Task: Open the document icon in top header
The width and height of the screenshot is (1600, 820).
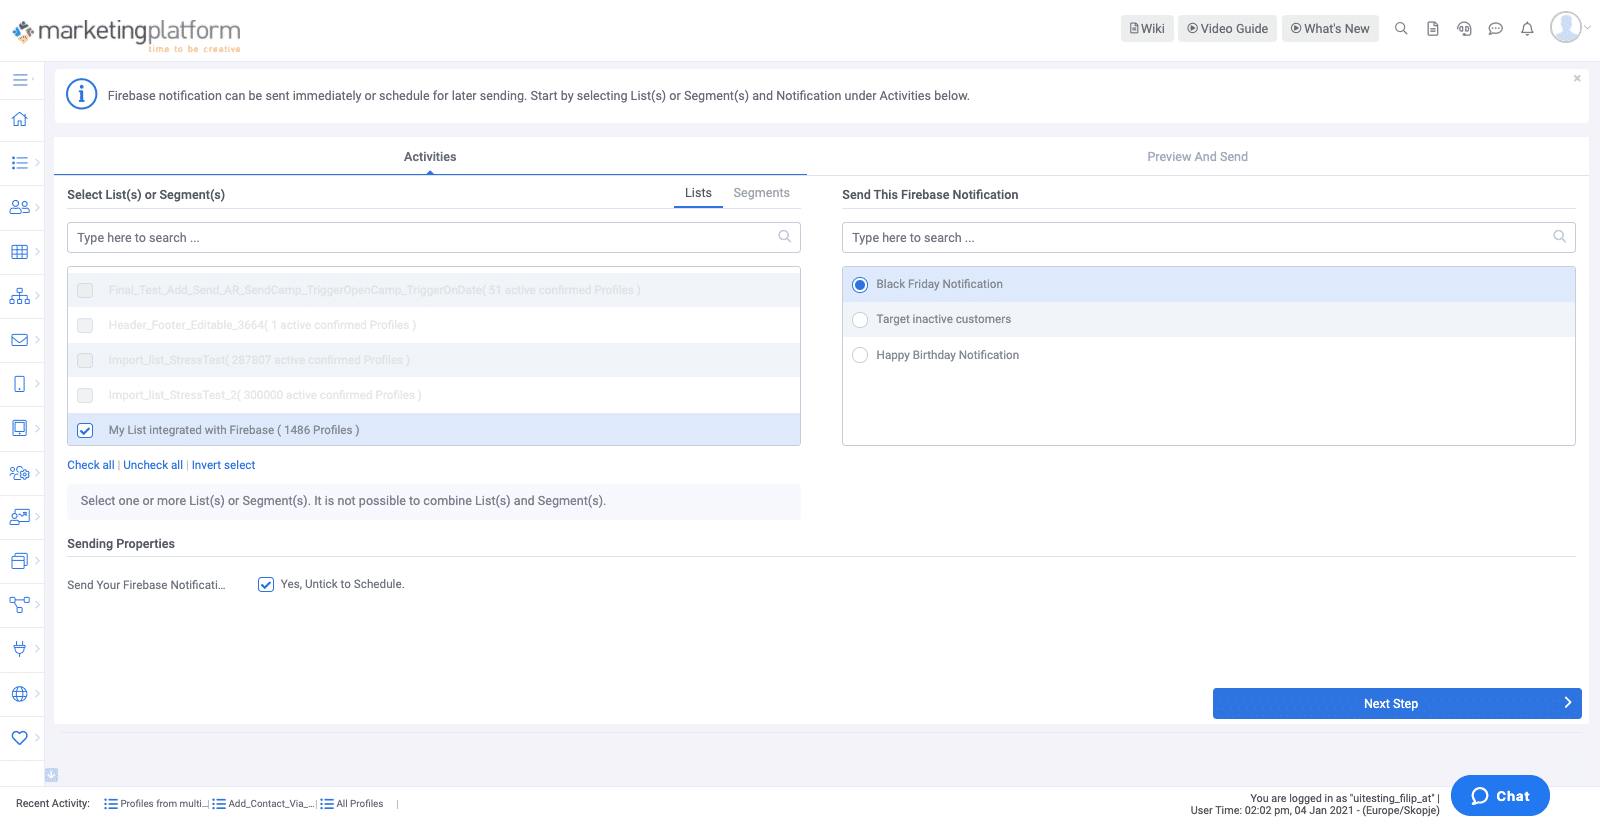Action: [1433, 29]
